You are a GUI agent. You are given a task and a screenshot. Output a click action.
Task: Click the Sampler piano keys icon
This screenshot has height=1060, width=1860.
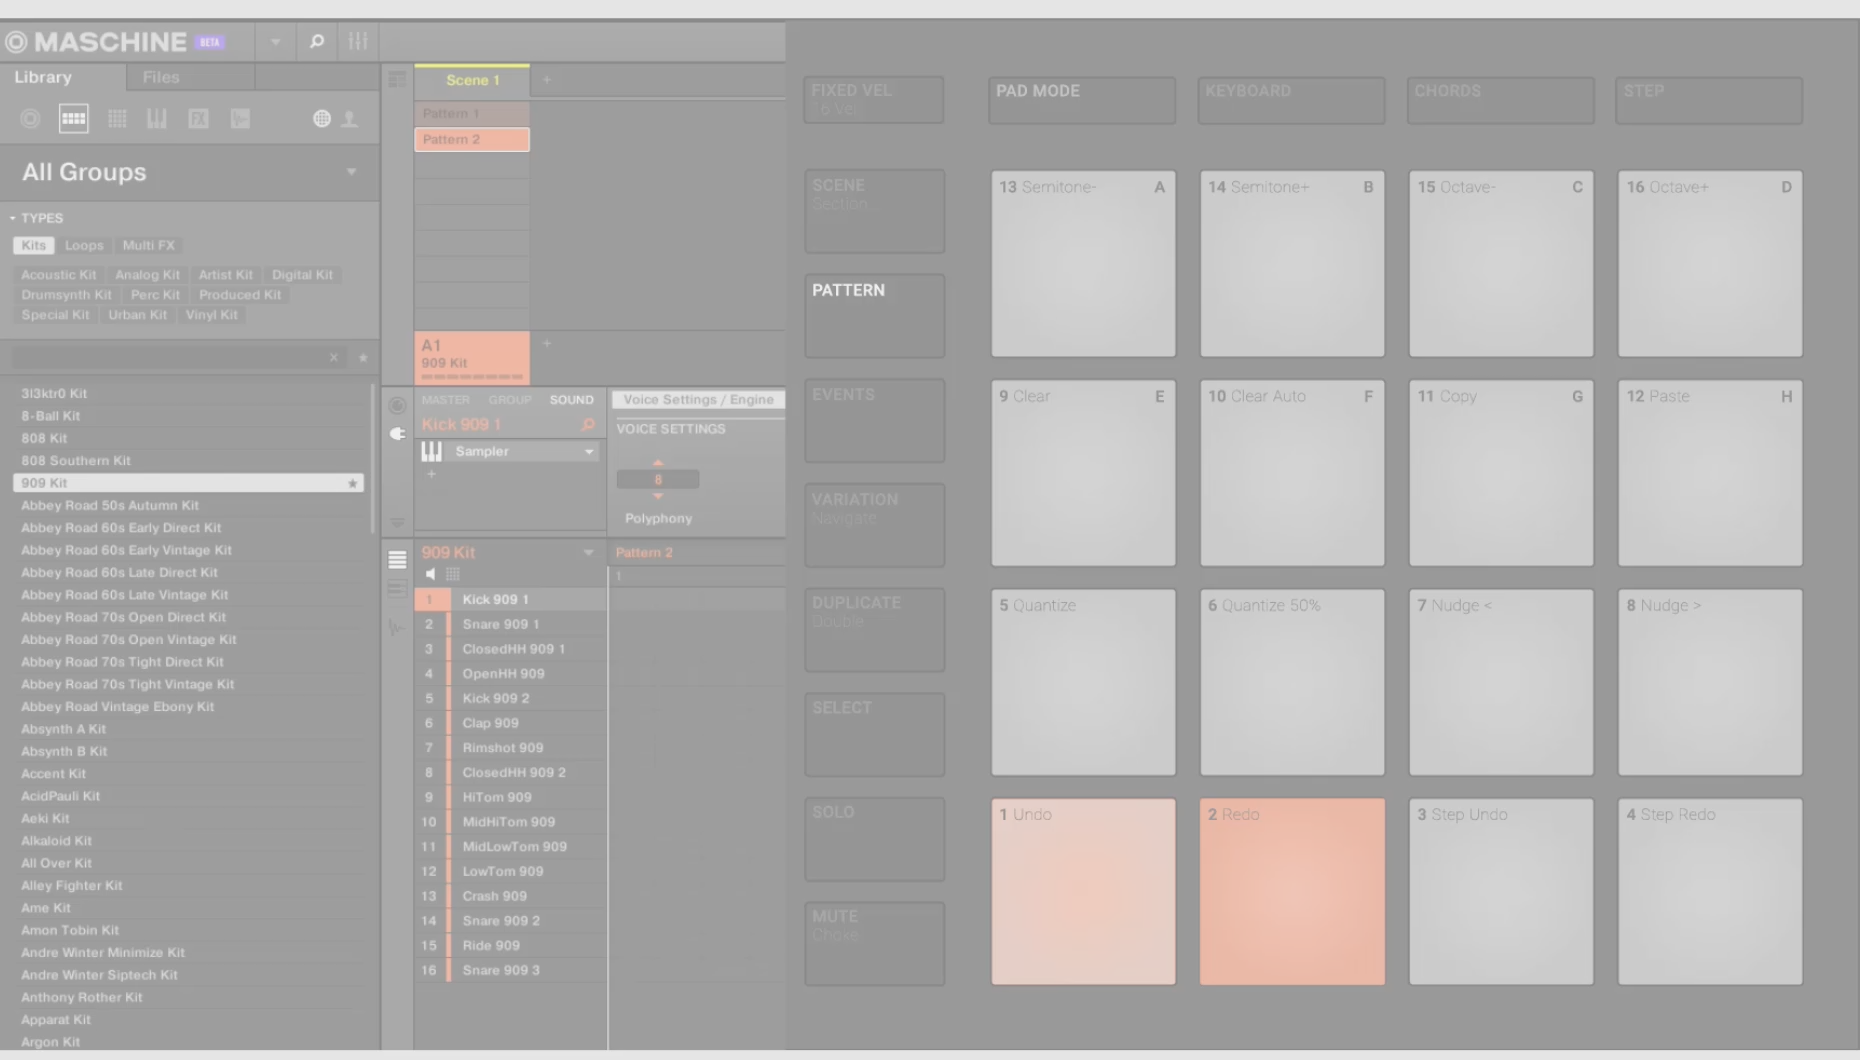click(431, 452)
